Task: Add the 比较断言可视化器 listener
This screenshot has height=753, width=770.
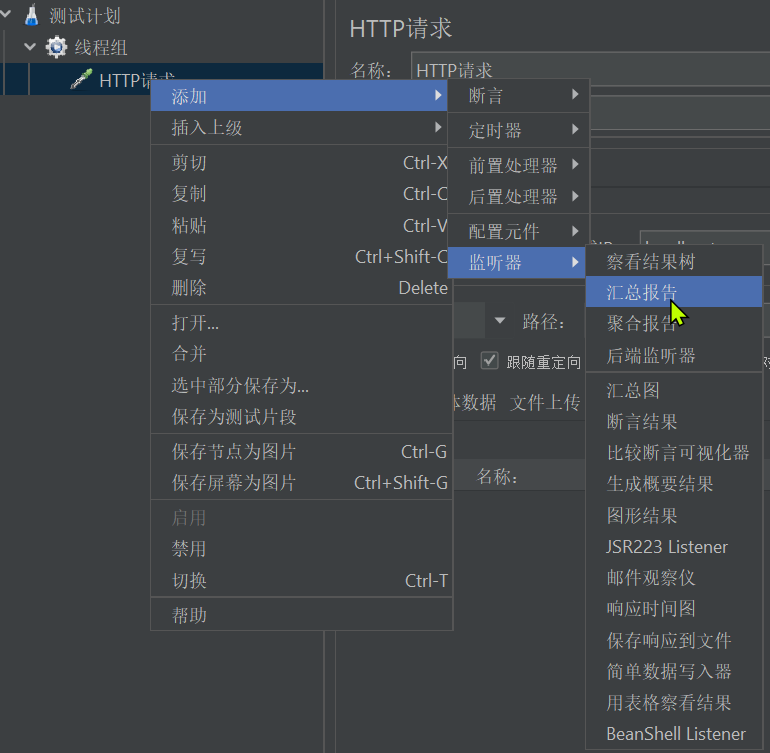Action: (x=674, y=452)
